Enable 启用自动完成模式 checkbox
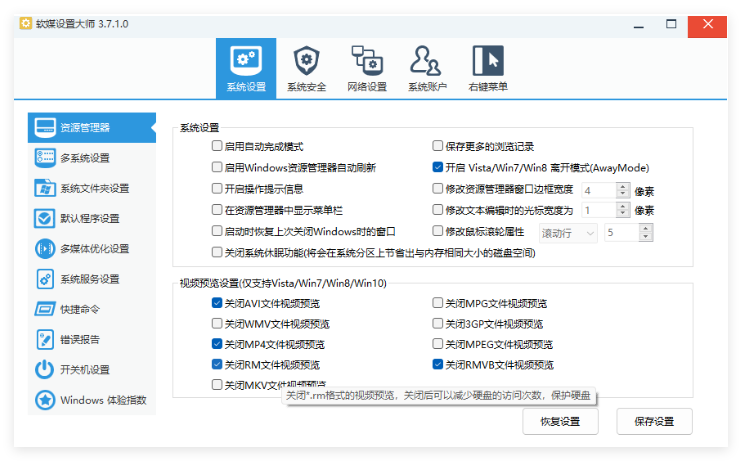Screen dimensions: 742x461 217,146
